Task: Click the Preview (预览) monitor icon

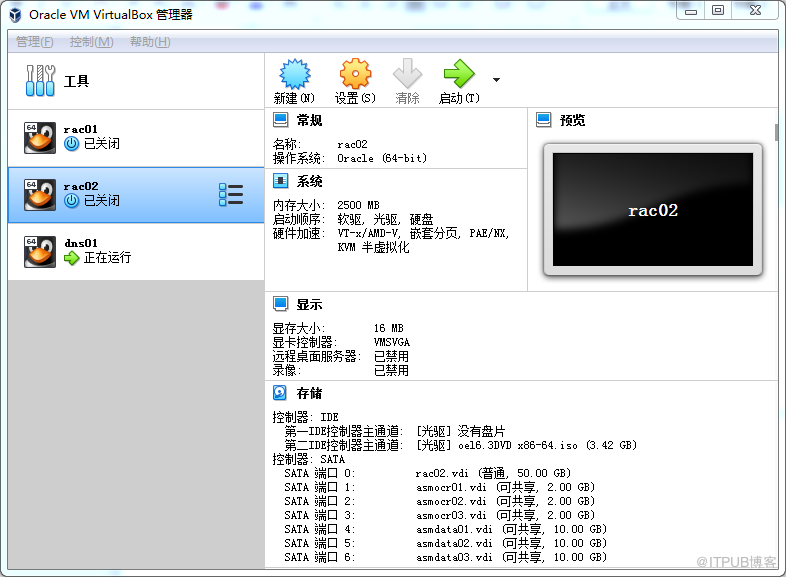Action: click(544, 120)
